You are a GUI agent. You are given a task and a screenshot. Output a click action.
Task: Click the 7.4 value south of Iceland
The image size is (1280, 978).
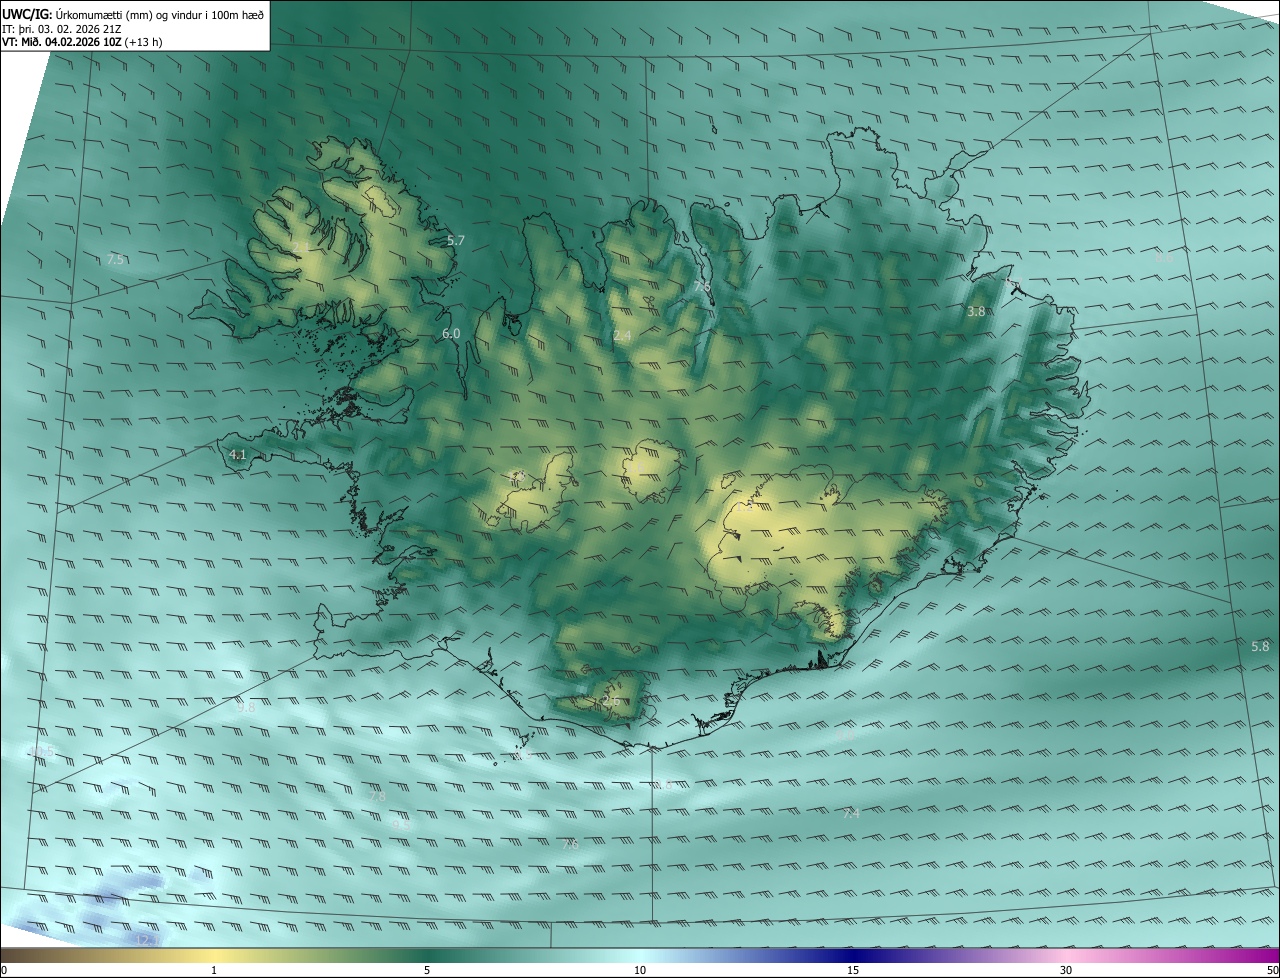[x=851, y=814]
